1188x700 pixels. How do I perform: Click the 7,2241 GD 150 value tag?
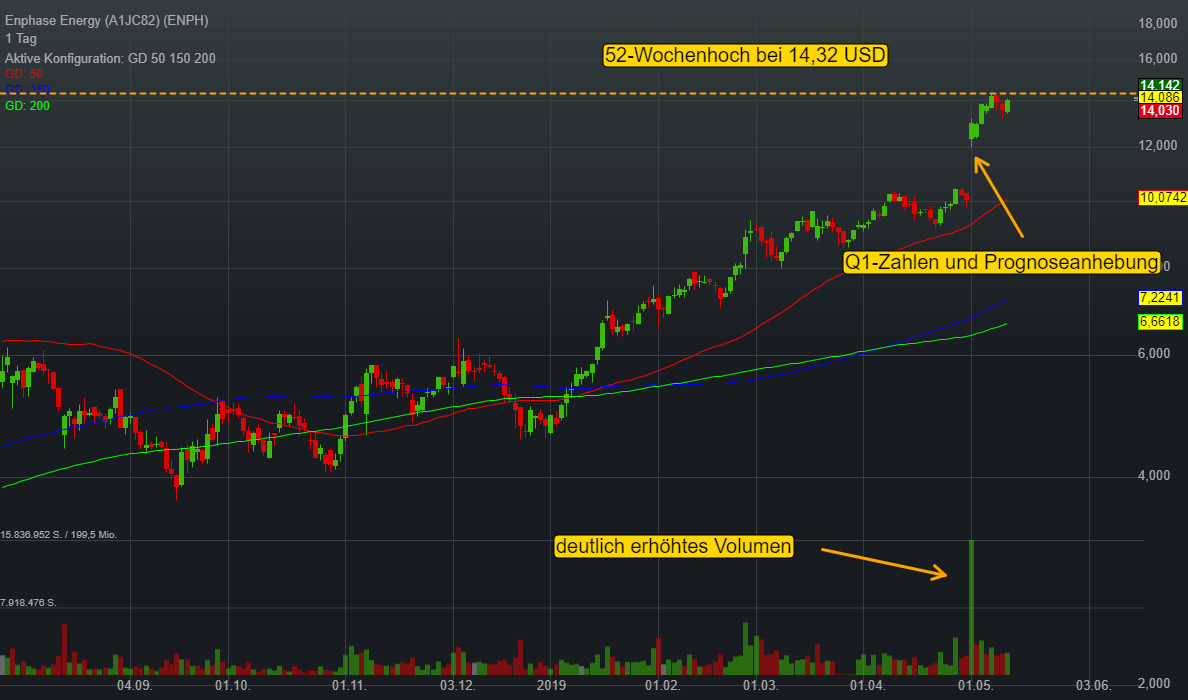tap(1160, 298)
